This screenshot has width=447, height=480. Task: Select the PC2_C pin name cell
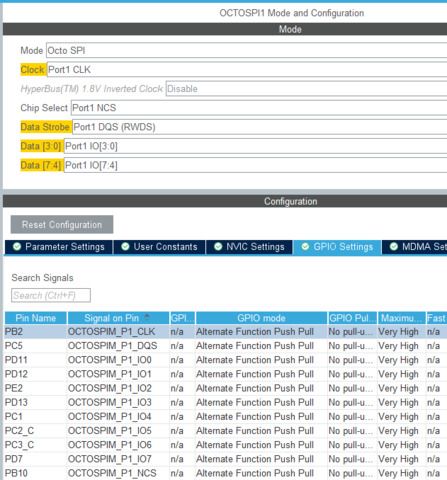(35, 431)
